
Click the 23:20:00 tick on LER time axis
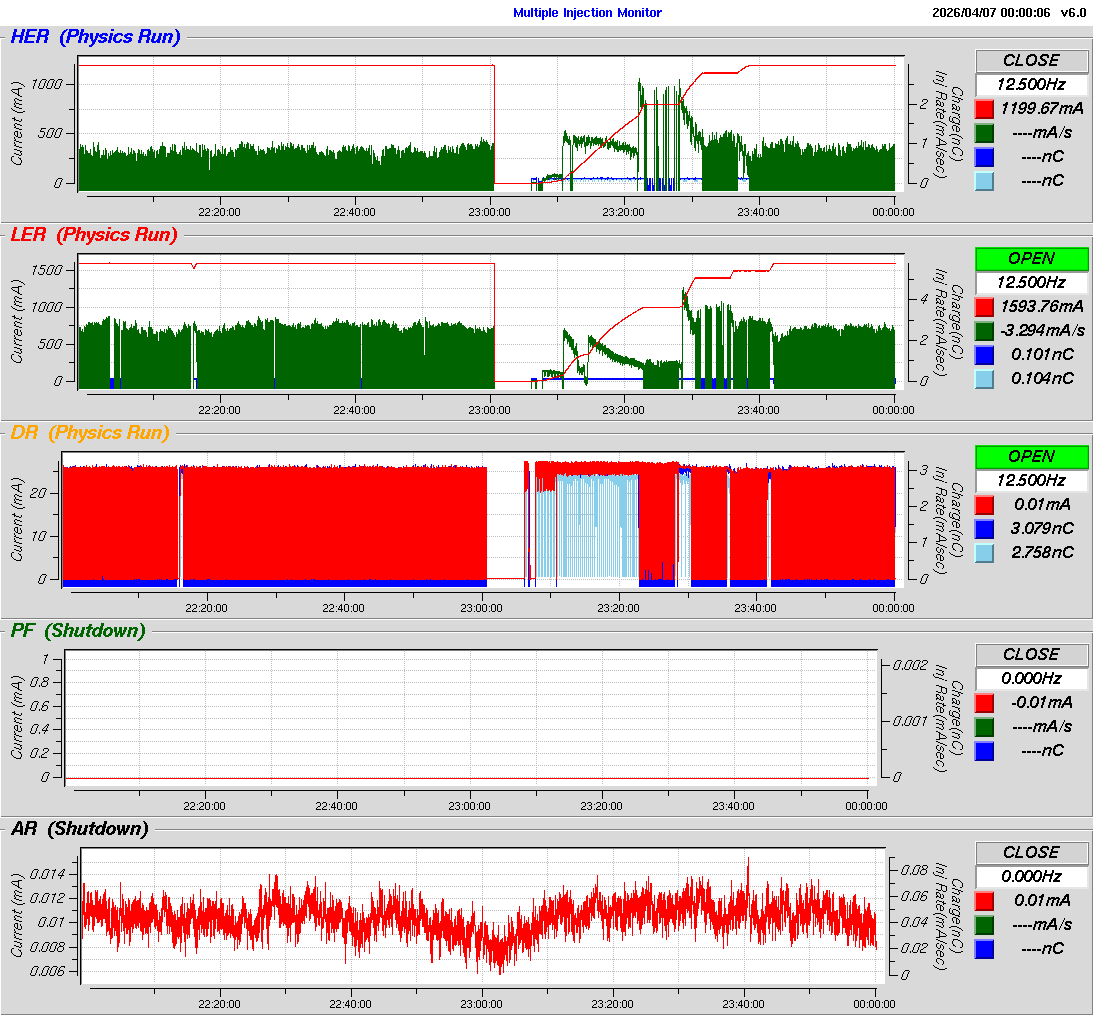click(623, 410)
